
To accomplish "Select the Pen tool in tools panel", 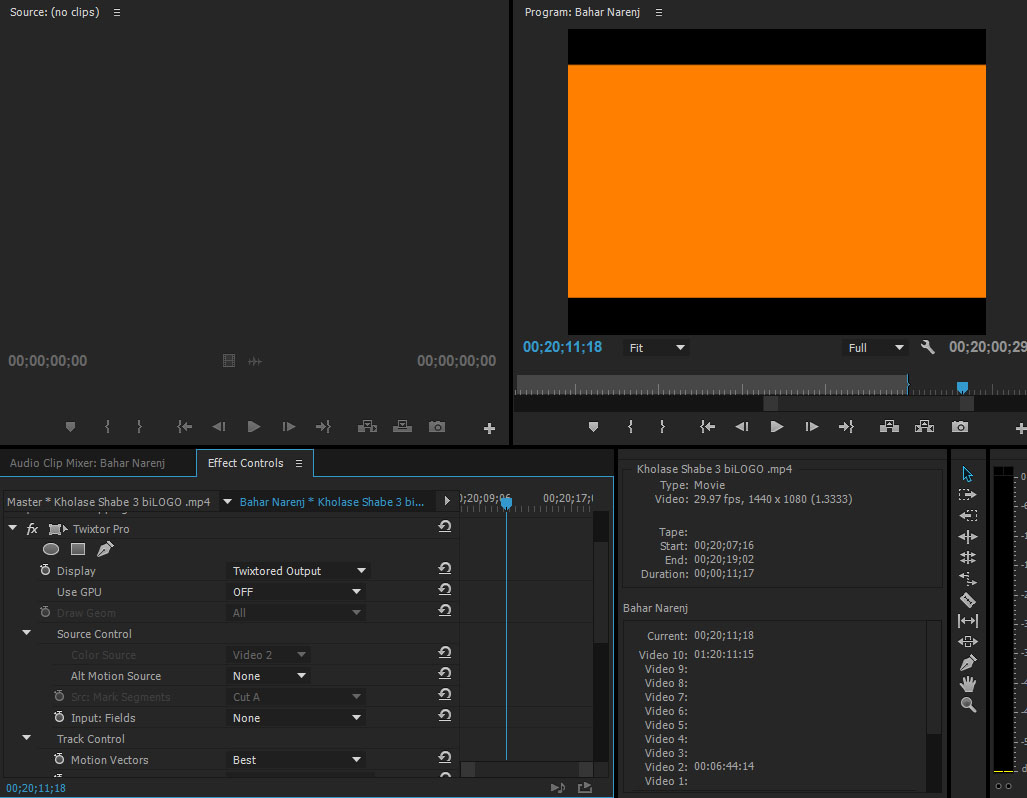I will click(967, 663).
